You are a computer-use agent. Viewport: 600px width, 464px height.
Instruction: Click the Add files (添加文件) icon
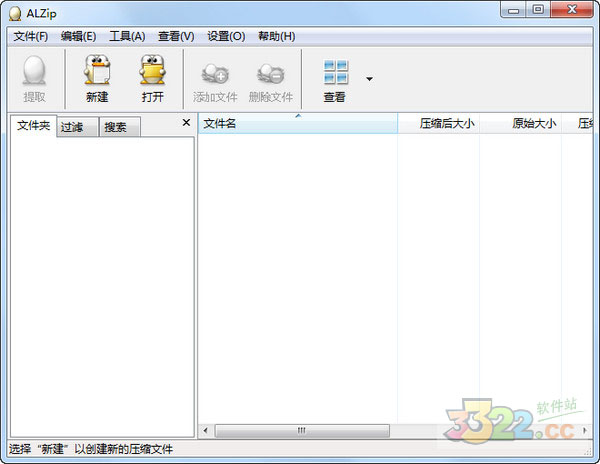215,73
